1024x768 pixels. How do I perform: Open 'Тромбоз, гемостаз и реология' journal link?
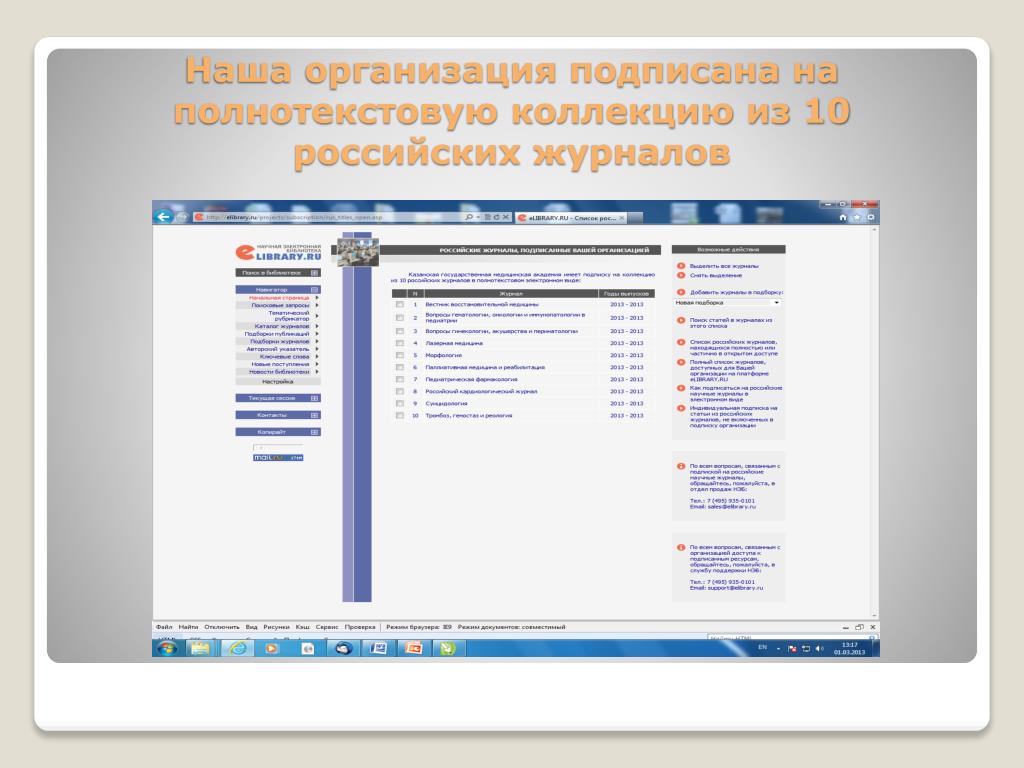pos(469,415)
